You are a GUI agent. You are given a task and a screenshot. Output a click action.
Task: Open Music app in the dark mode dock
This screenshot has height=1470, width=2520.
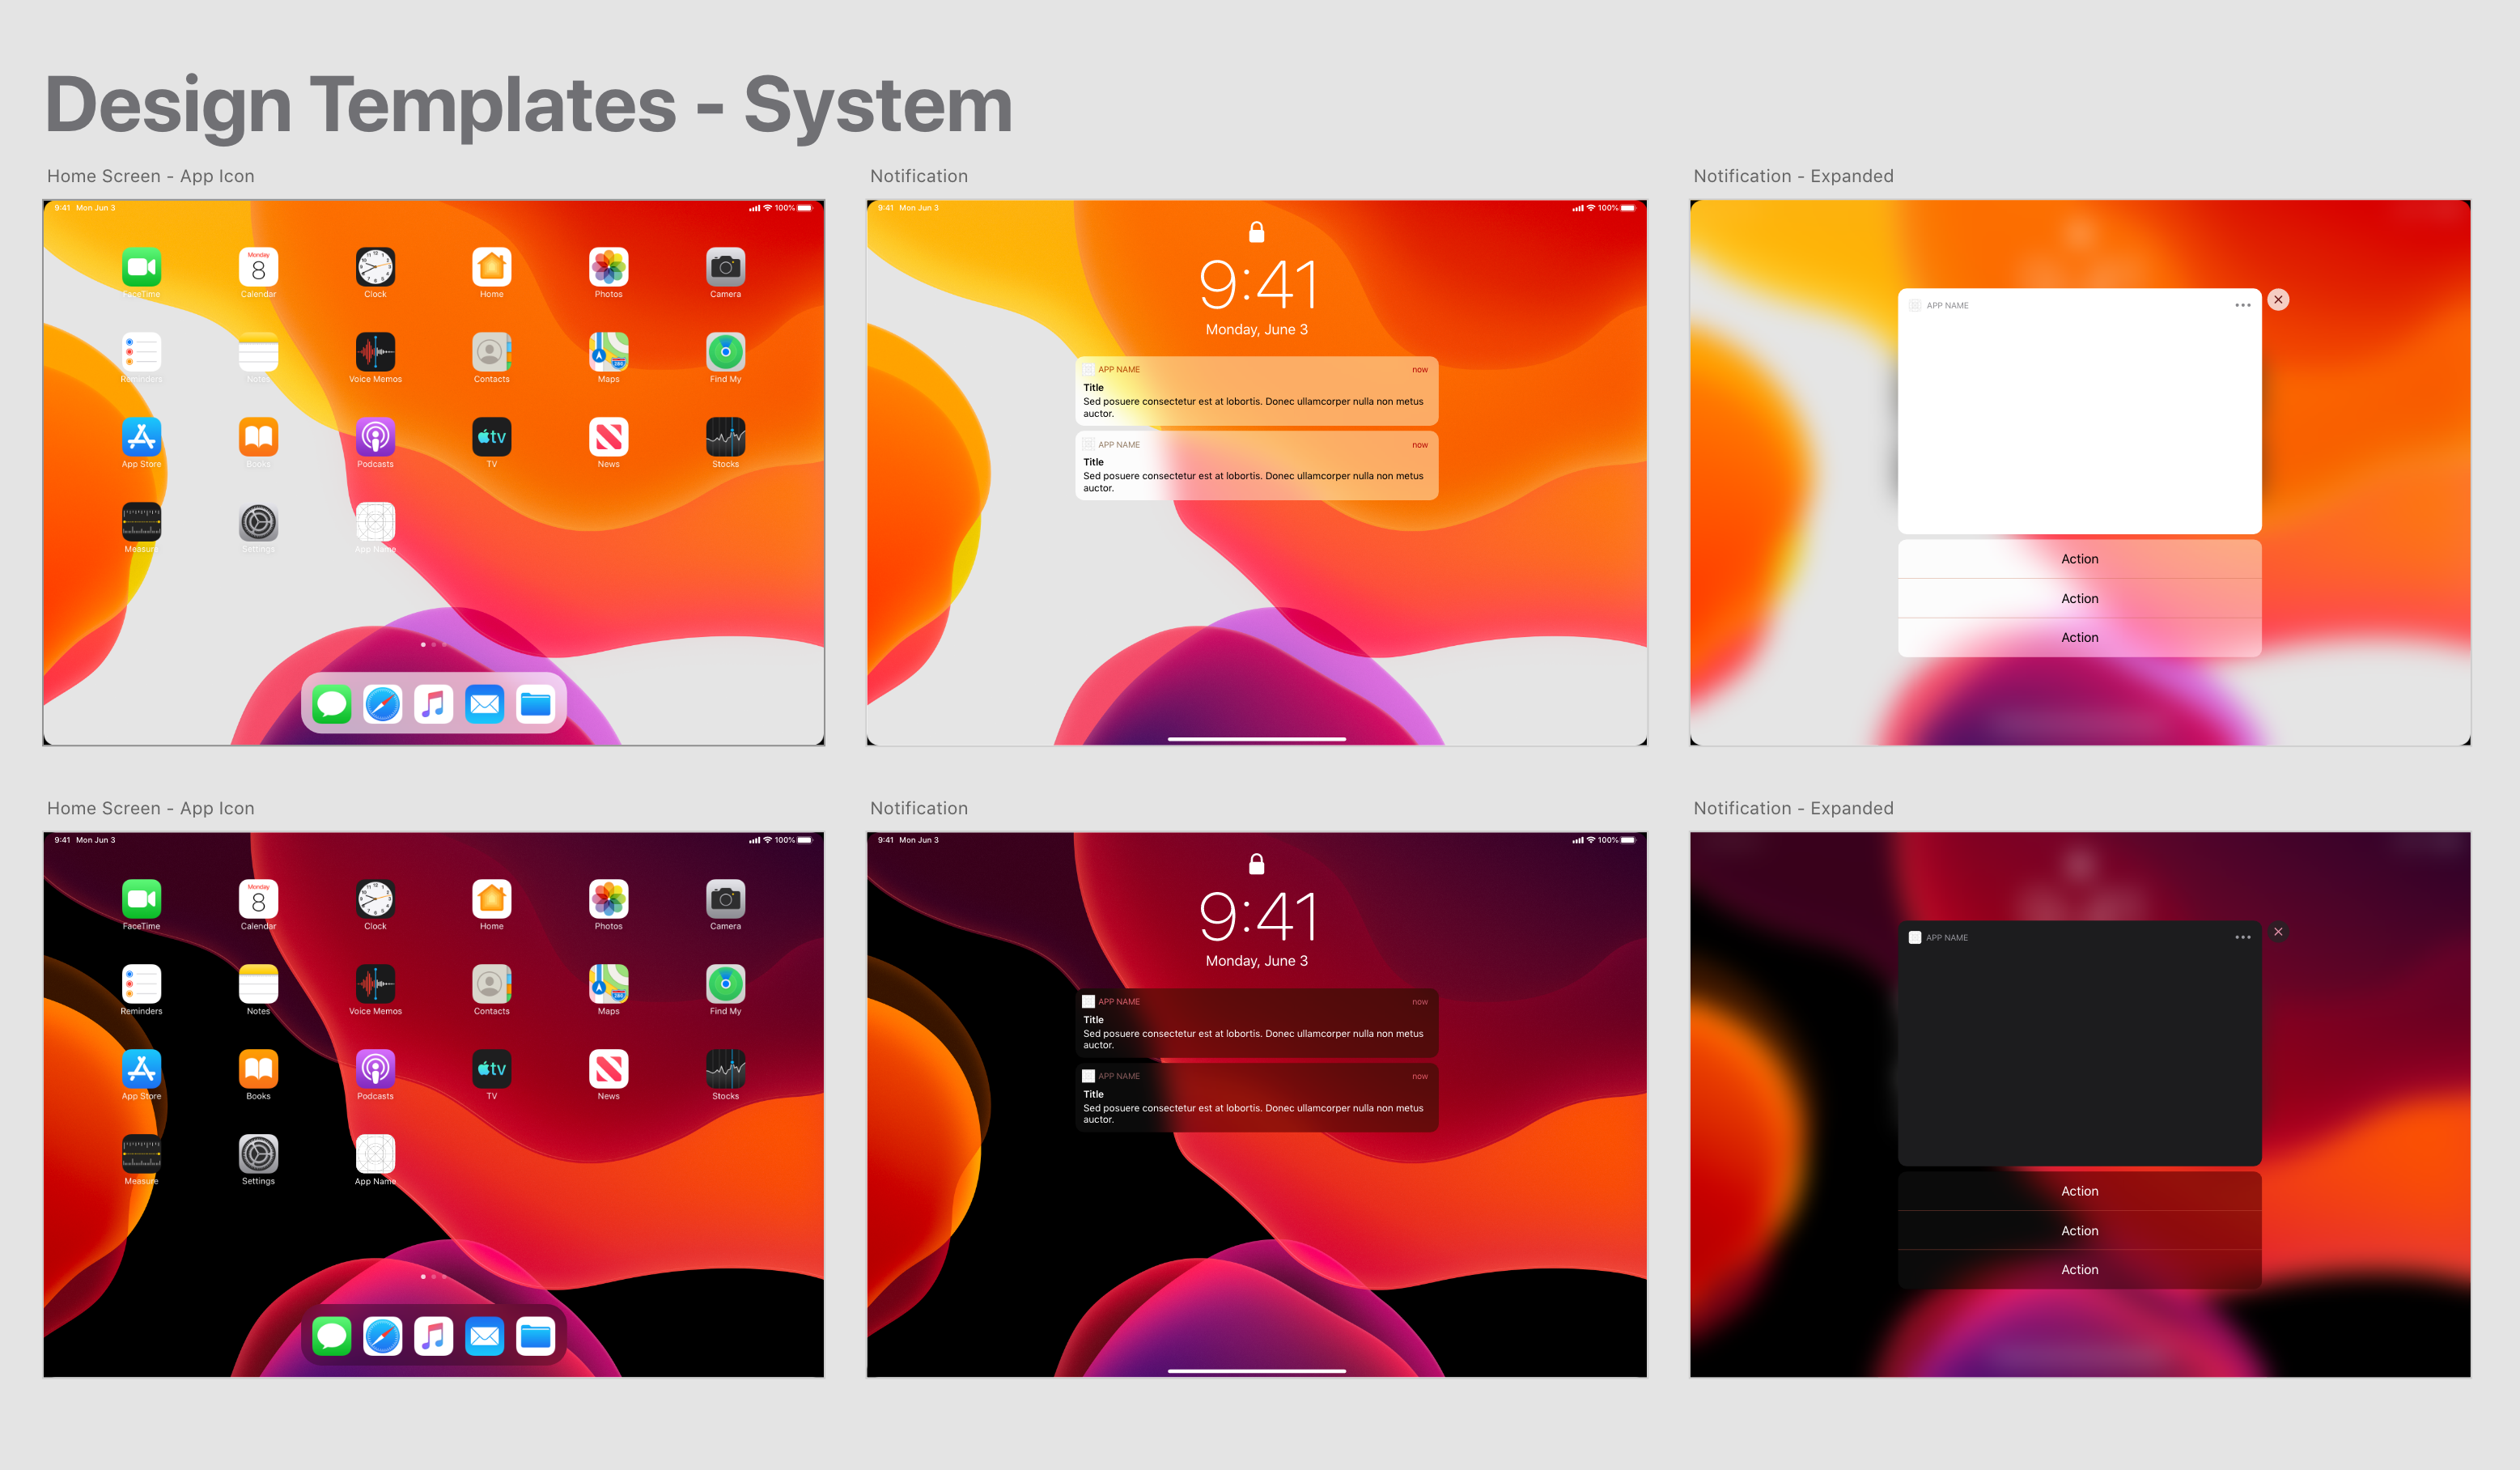433,1337
